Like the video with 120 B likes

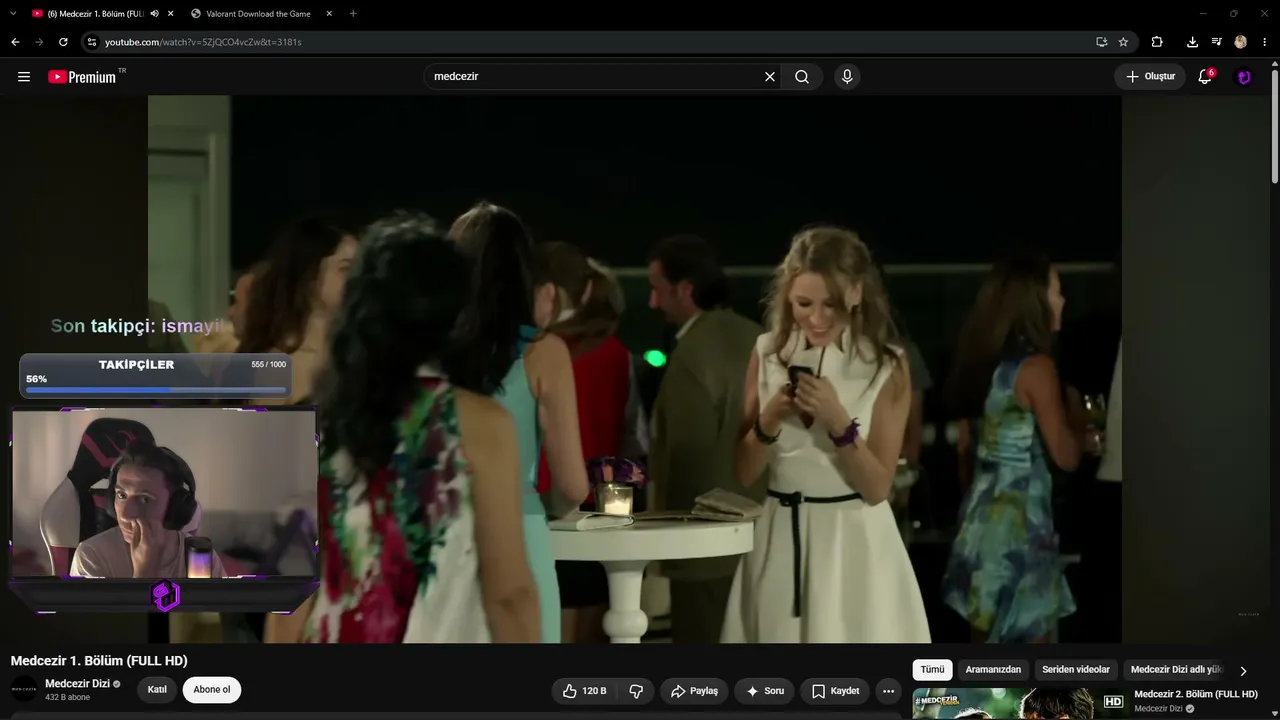pyautogui.click(x=584, y=691)
